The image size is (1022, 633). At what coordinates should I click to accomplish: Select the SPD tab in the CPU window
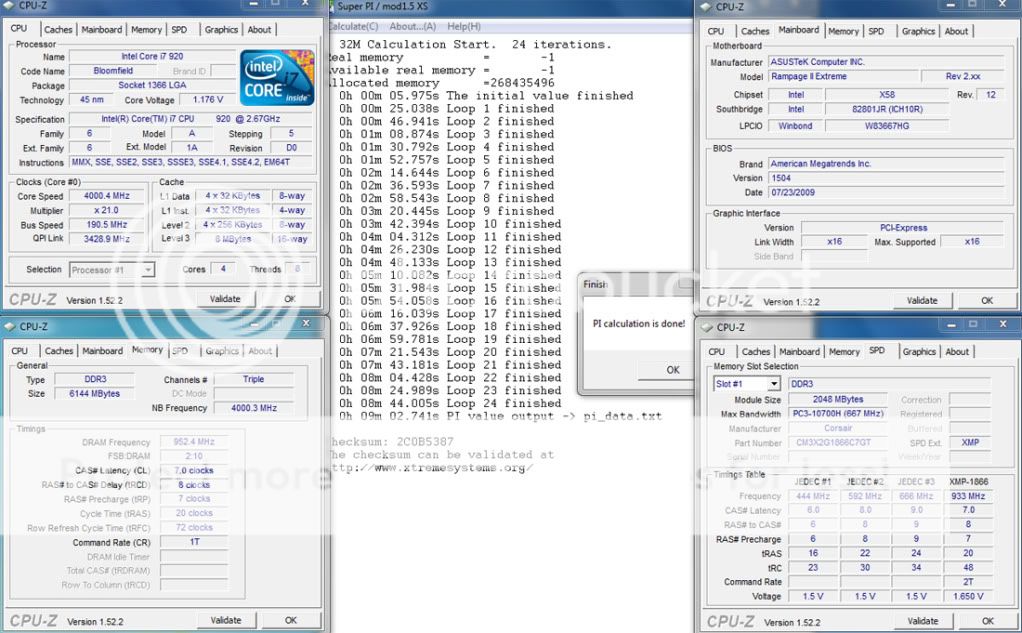(x=179, y=29)
